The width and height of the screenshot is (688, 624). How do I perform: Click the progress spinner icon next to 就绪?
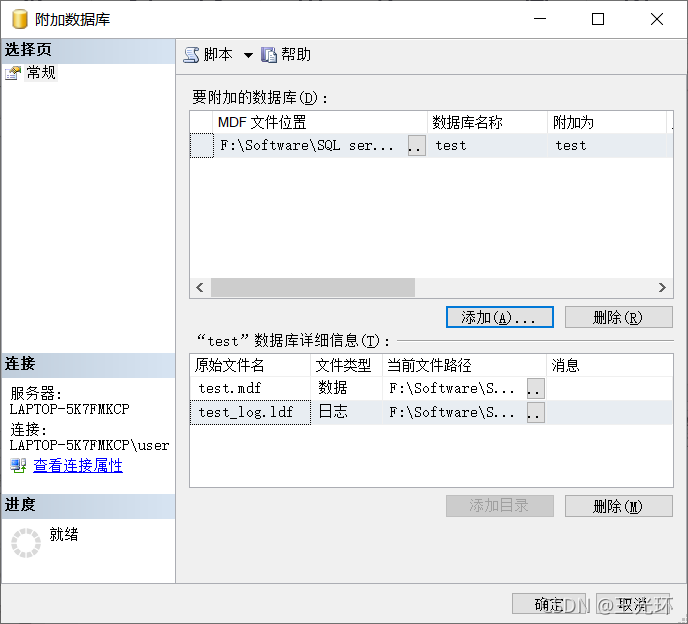click(26, 543)
